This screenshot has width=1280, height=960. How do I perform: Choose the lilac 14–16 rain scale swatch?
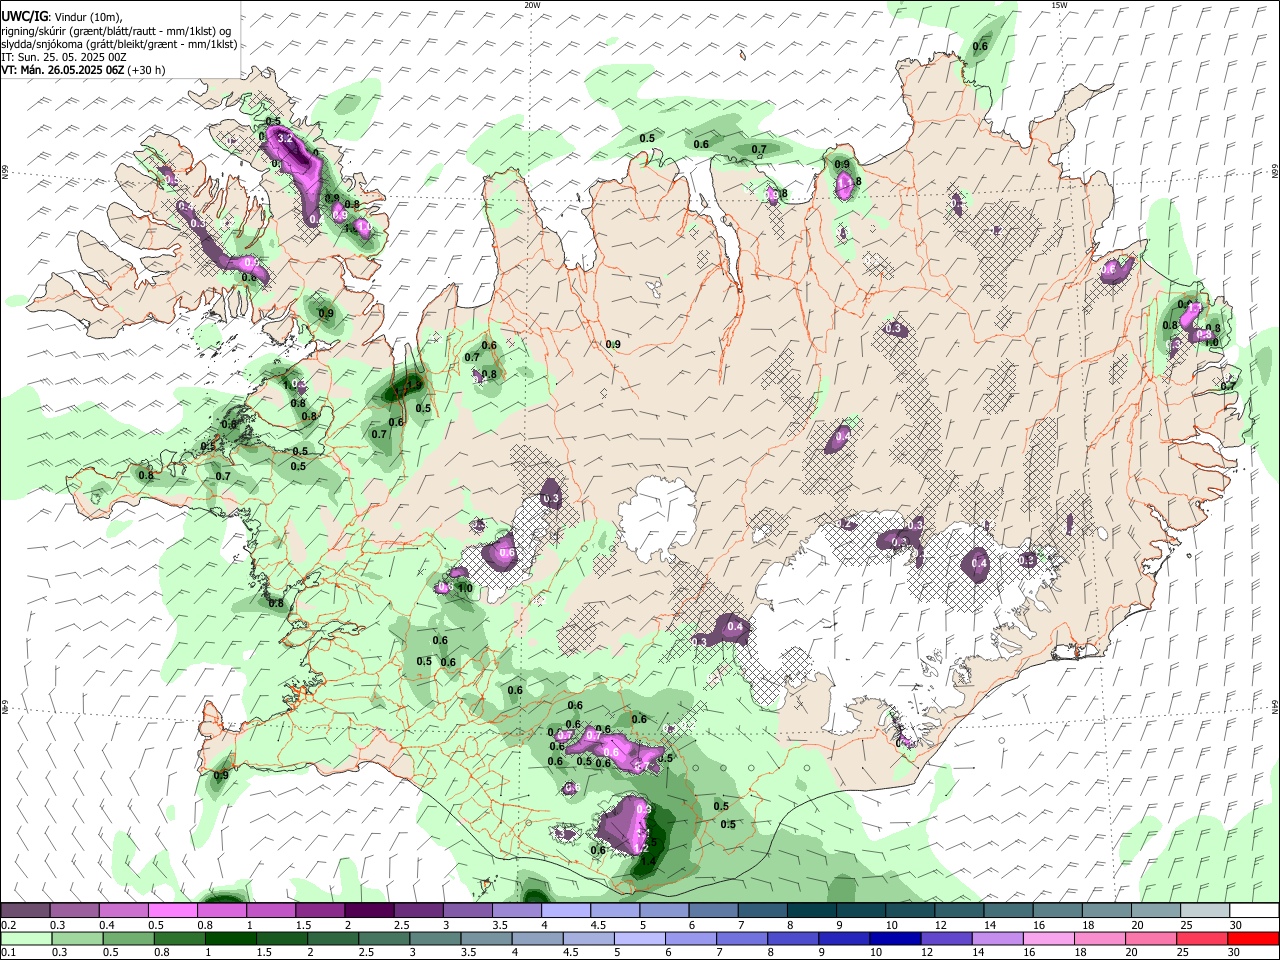tap(997, 939)
